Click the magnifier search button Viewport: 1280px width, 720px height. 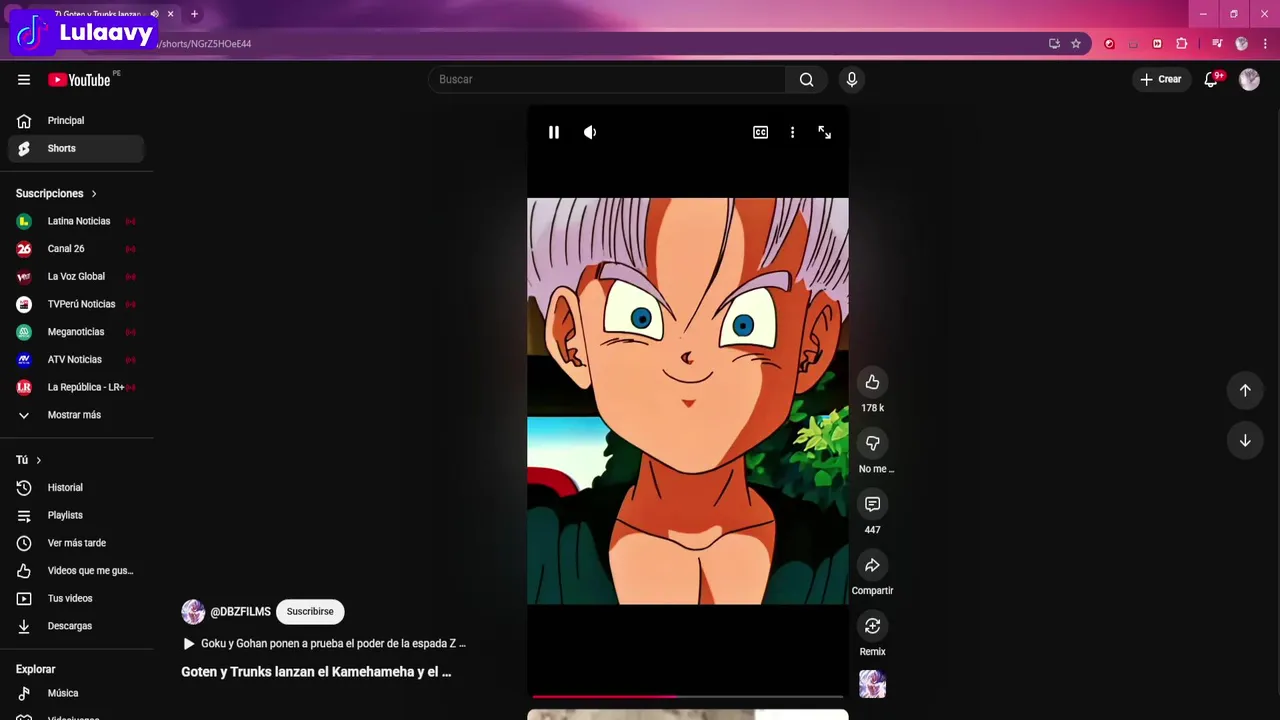806,79
